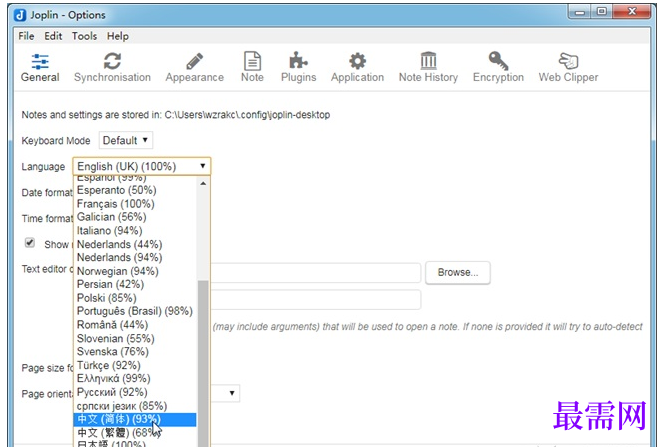Open the Tools menu
Image resolution: width=665 pixels, height=447 pixels.
(x=84, y=36)
